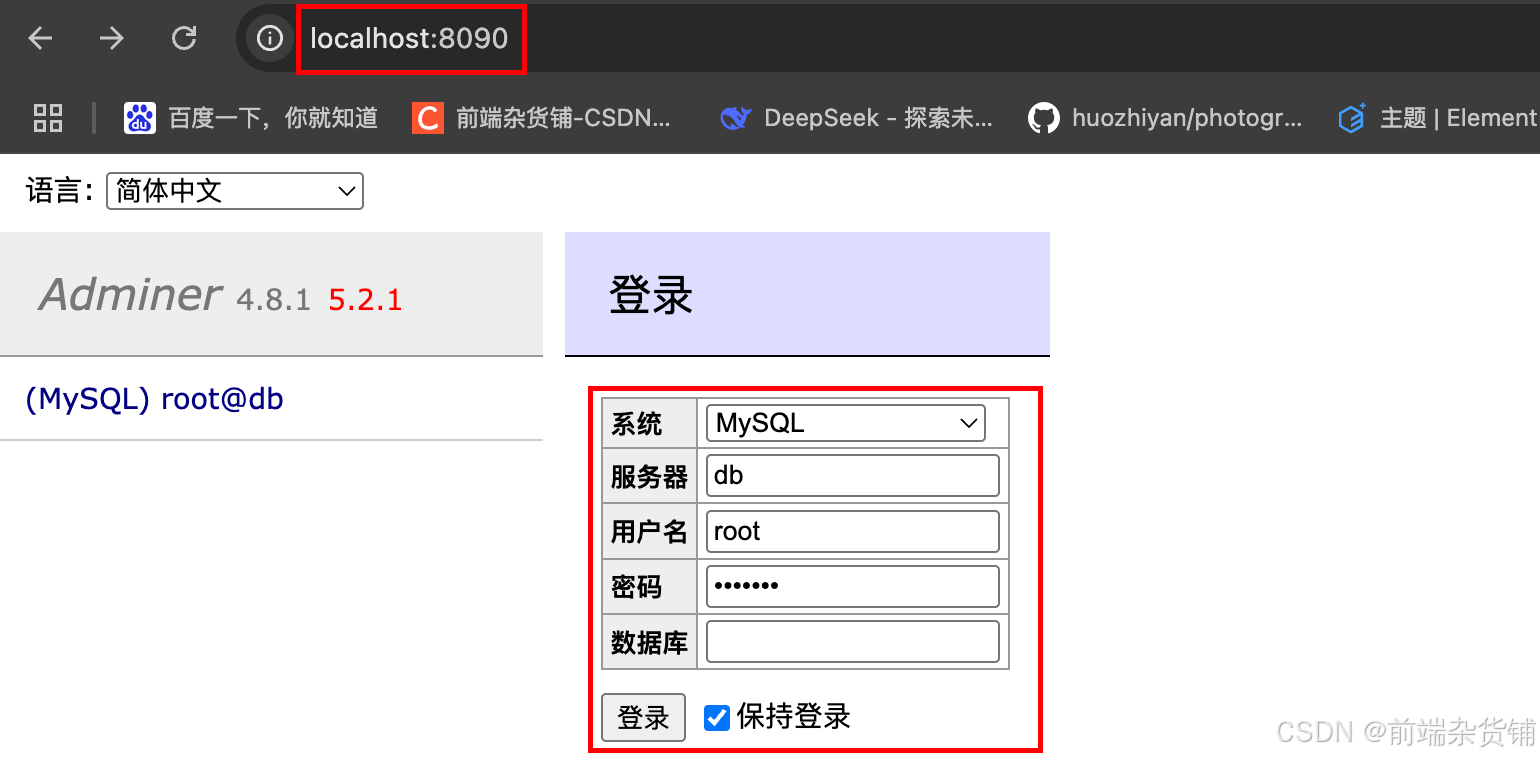Click the browser forward arrow
1540x758 pixels.
pyautogui.click(x=112, y=39)
